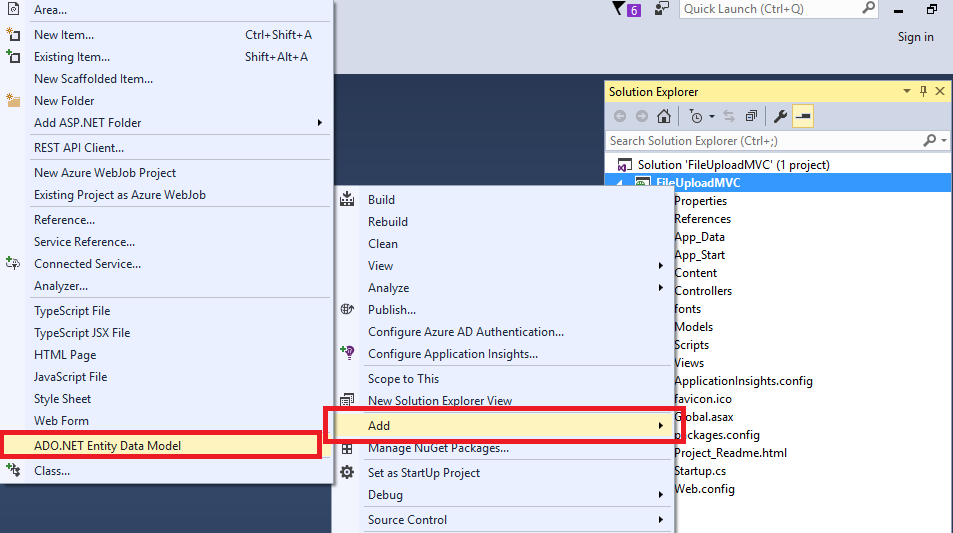Screen dimensions: 953x533
Task: Open the Solution Explorer window position dropdown
Action: pos(907,91)
